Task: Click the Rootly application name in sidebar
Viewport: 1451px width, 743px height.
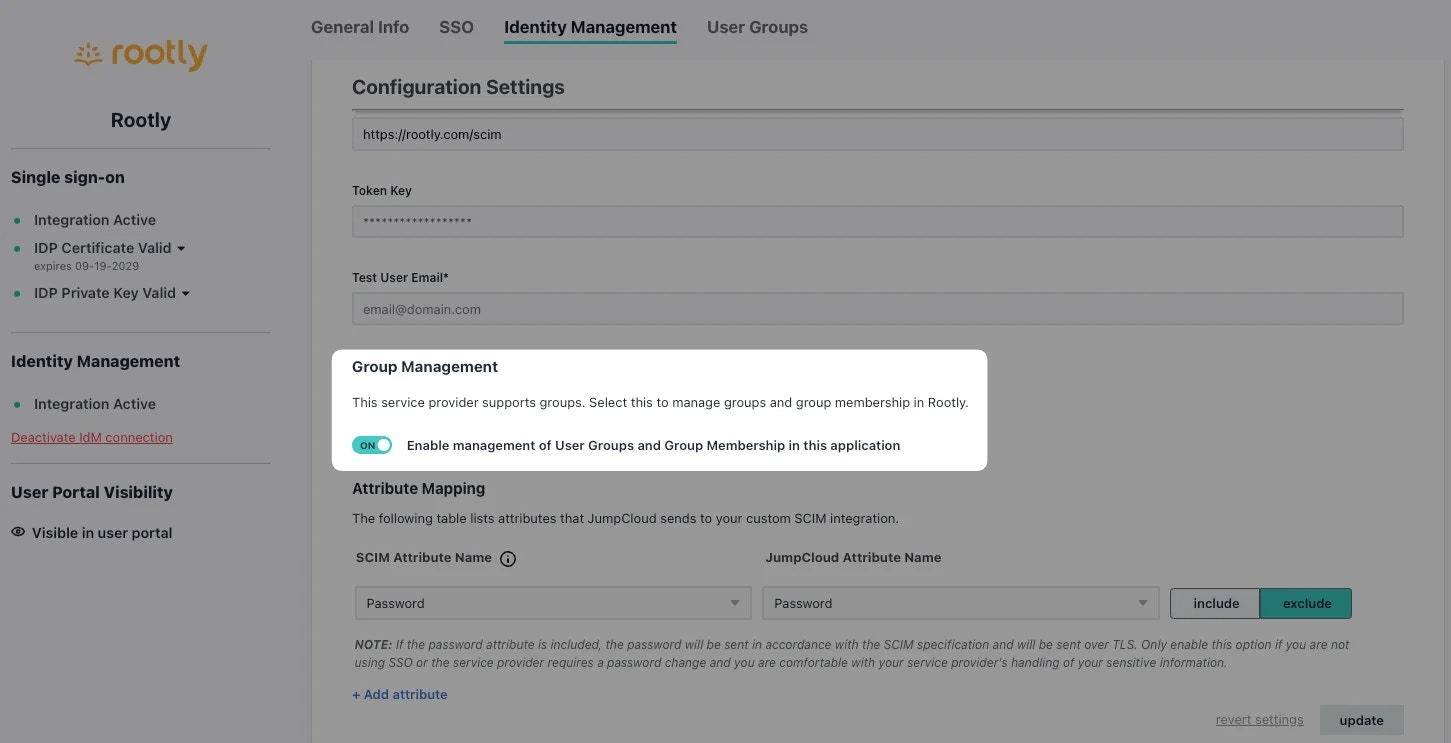Action: tap(140, 120)
